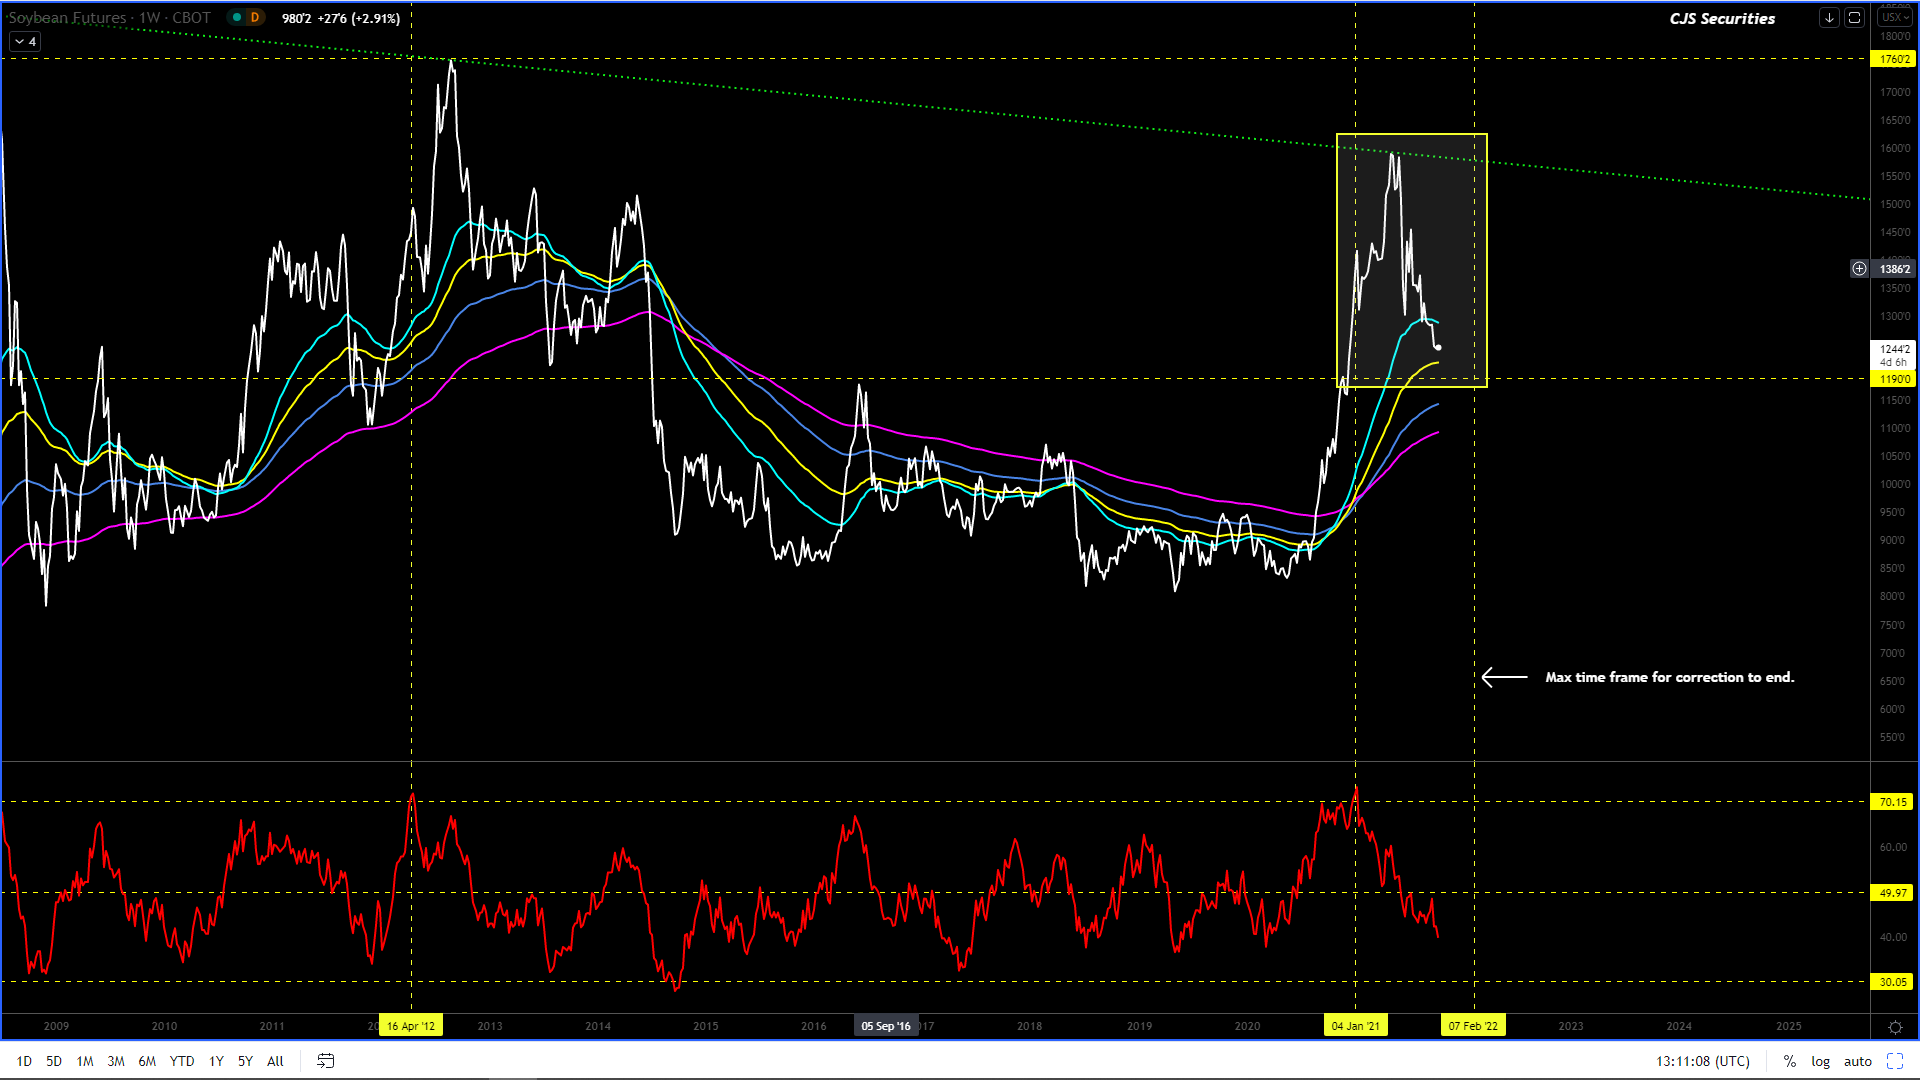Open the Go to date calendar icon
This screenshot has height=1080, width=1920.
(x=325, y=1061)
